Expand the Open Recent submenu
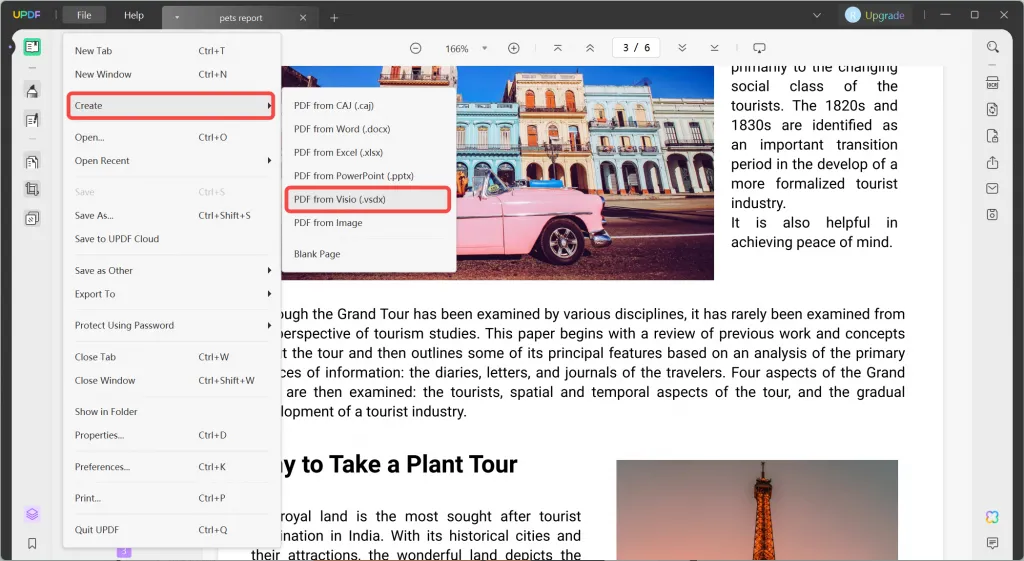 172,161
